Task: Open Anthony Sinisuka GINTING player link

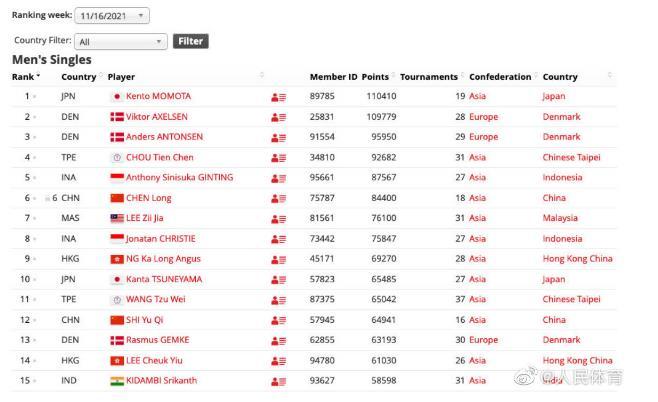Action: pos(179,178)
